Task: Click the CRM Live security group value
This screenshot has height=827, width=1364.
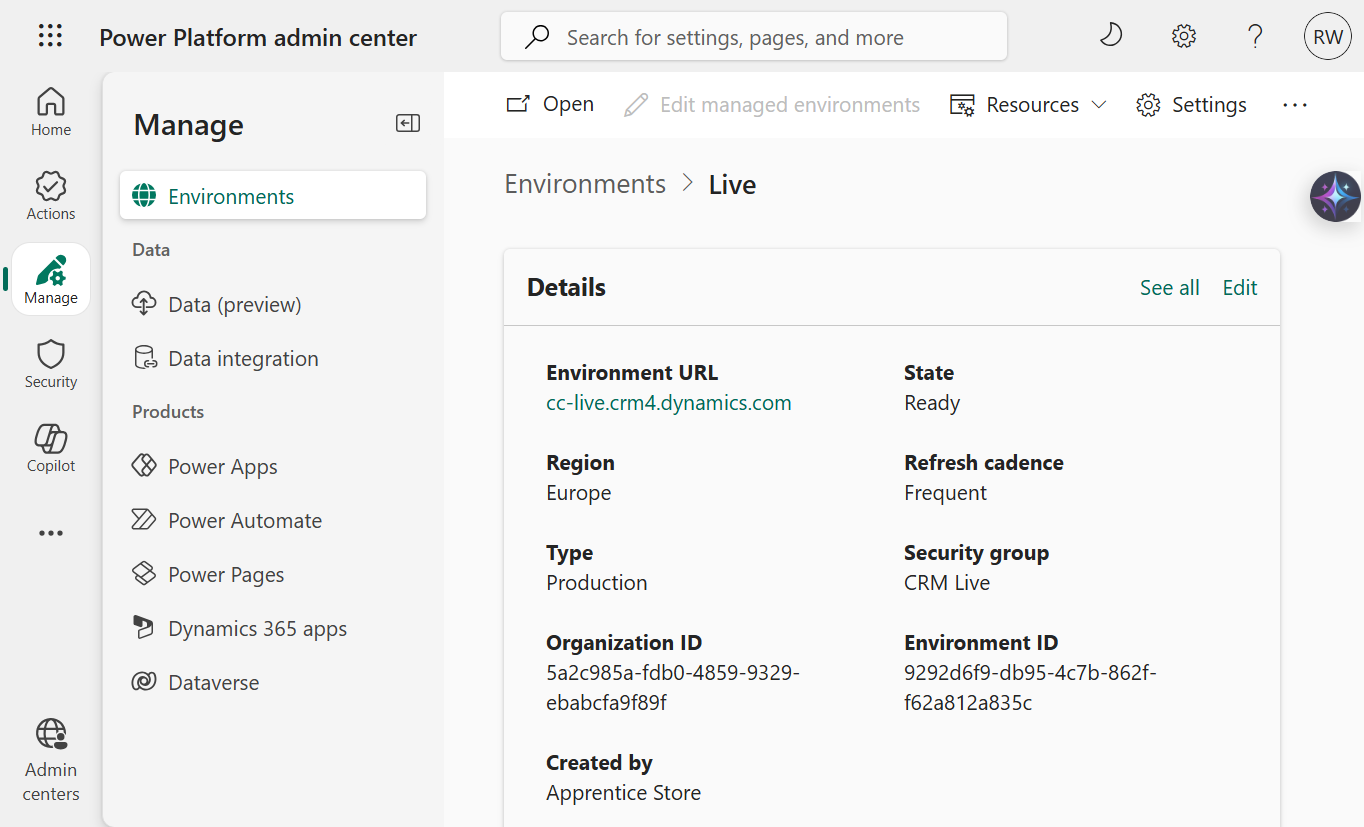Action: click(x=947, y=582)
